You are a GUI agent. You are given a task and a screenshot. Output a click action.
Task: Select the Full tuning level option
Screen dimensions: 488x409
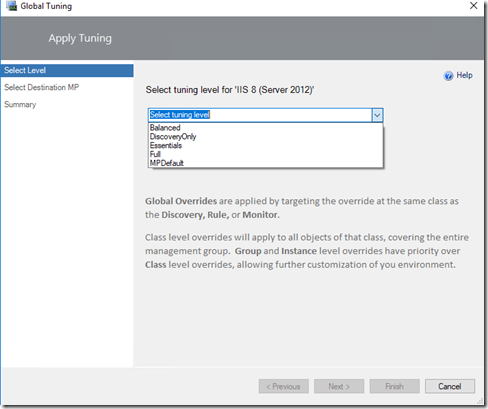tap(266, 154)
